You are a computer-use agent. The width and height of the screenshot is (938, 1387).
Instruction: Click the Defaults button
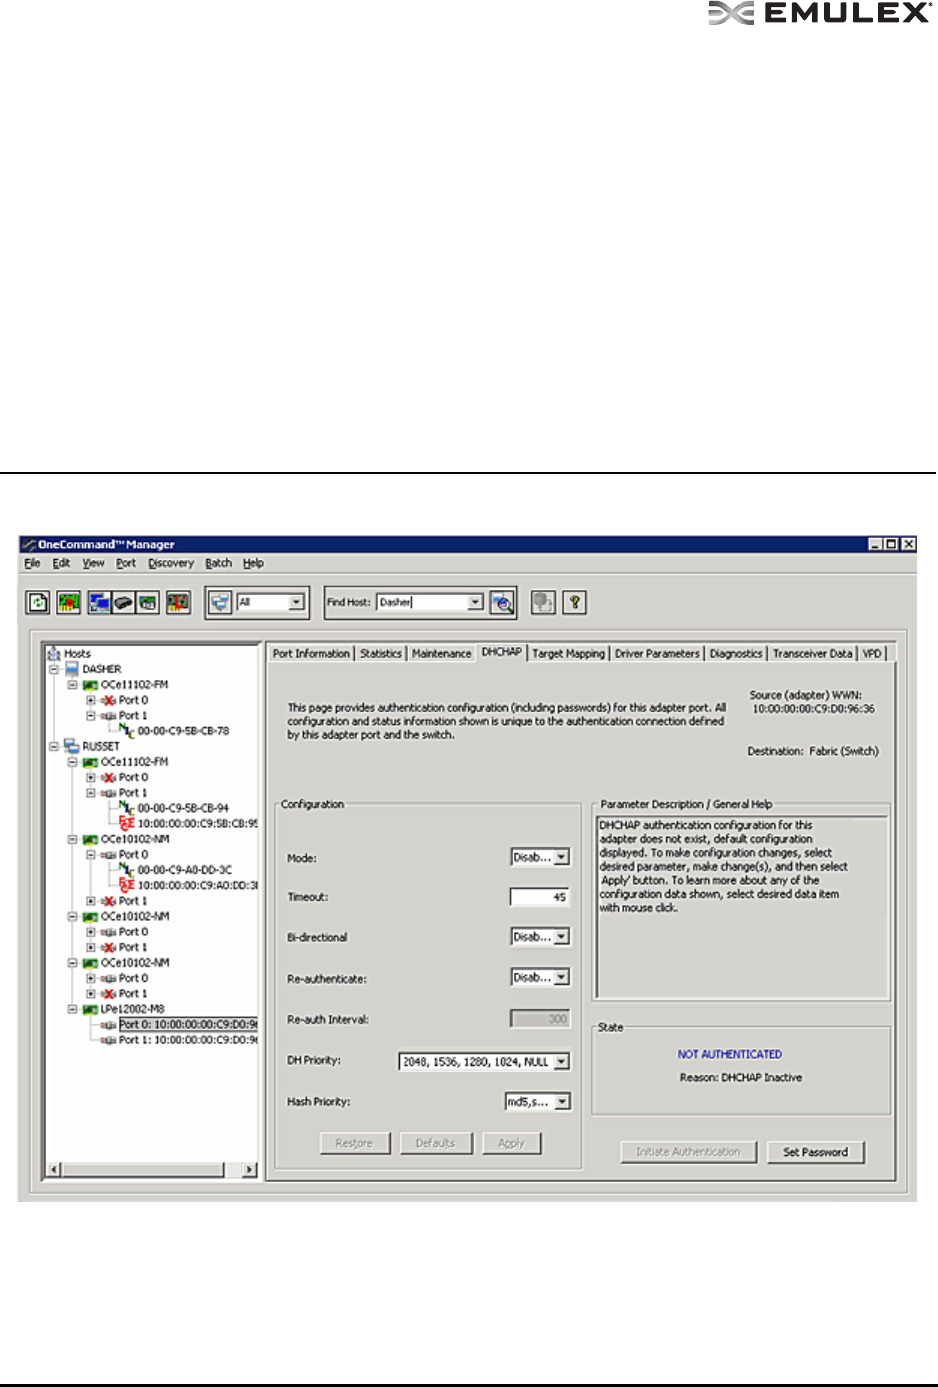click(435, 1143)
